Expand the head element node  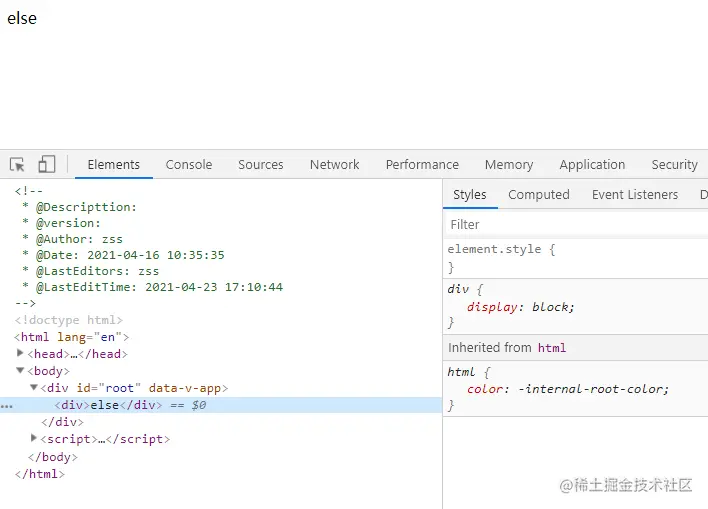[20, 353]
